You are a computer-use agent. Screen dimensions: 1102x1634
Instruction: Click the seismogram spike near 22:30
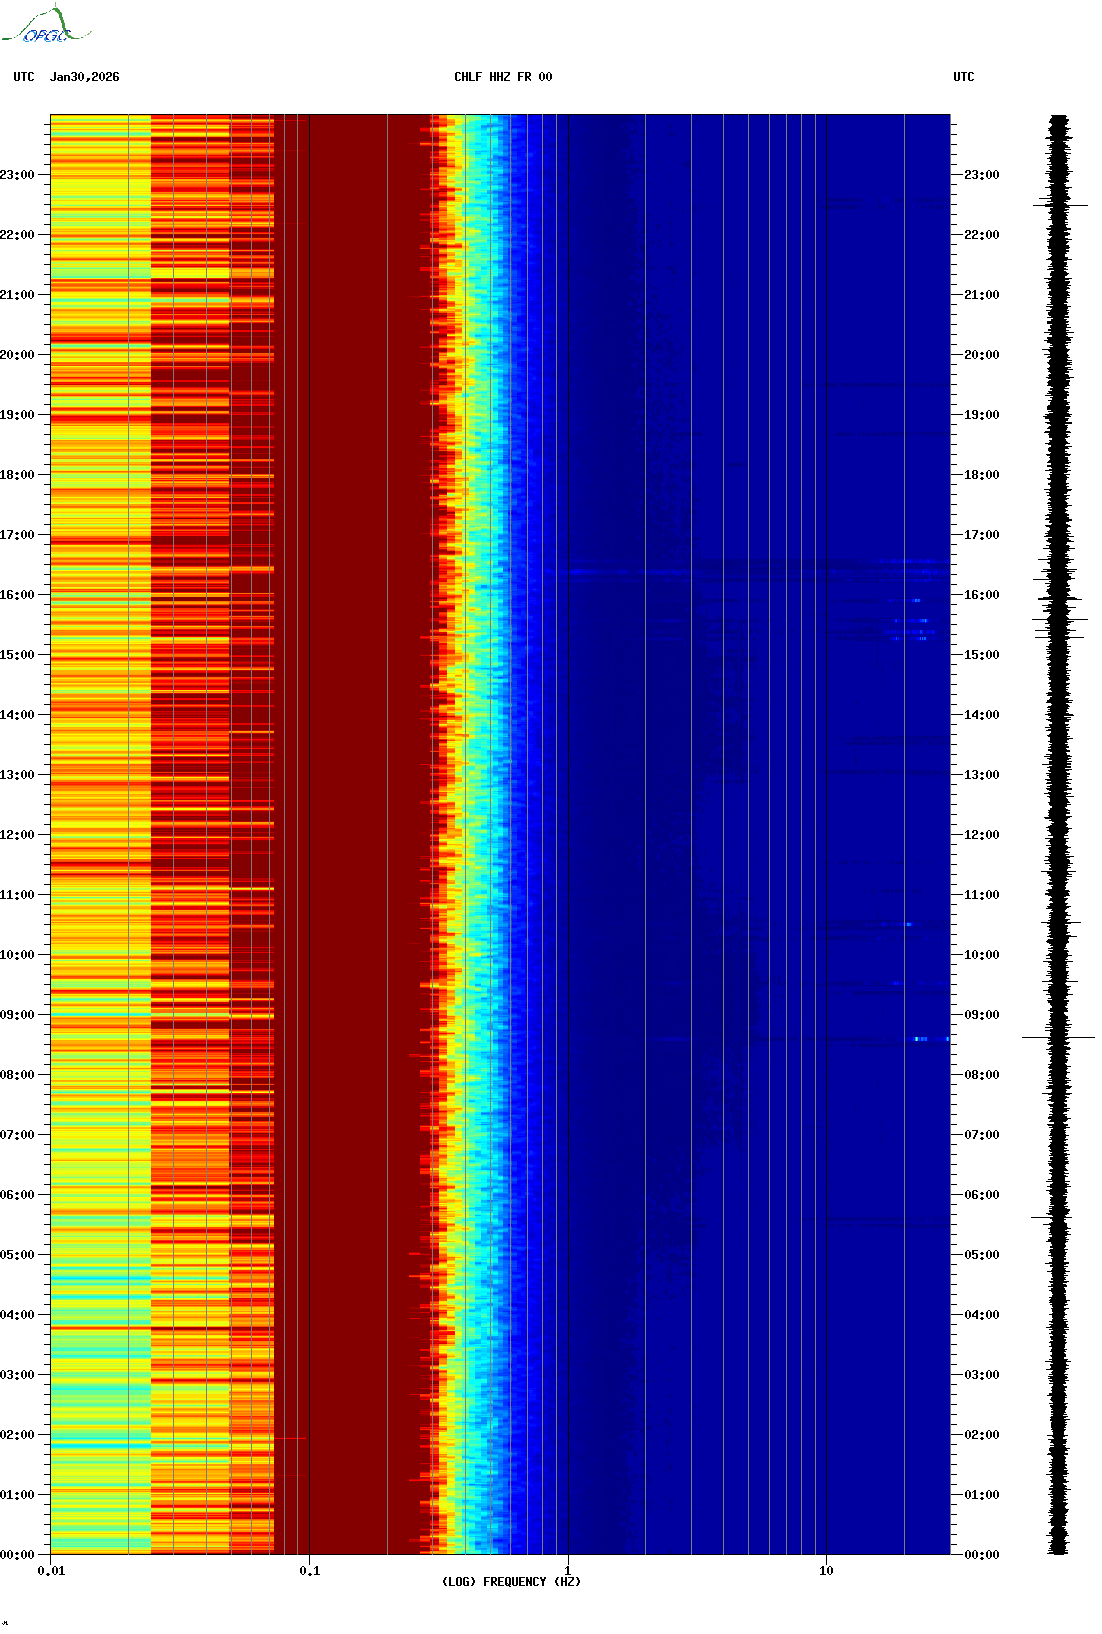pyautogui.click(x=1060, y=205)
